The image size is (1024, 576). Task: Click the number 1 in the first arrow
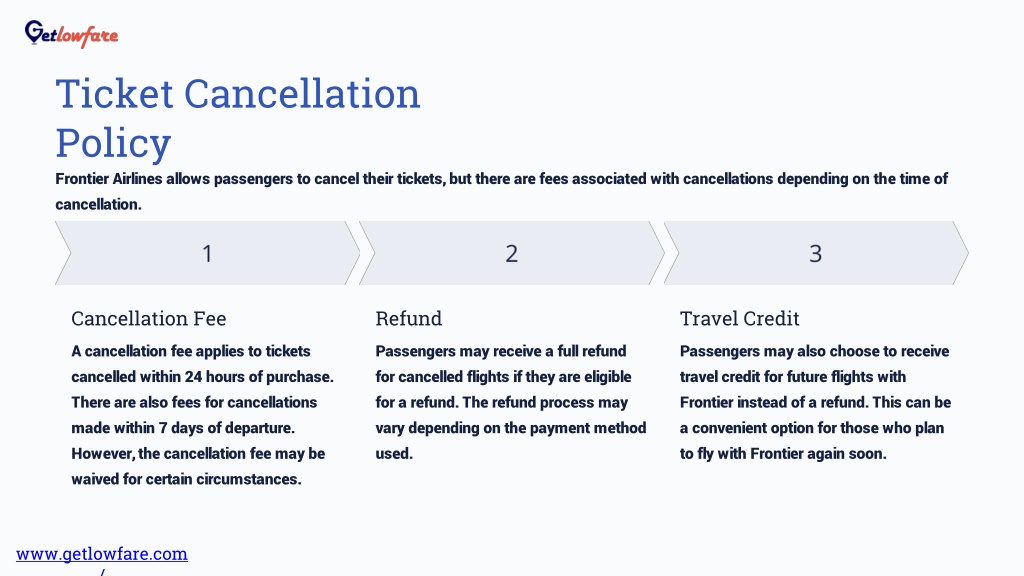click(x=207, y=253)
